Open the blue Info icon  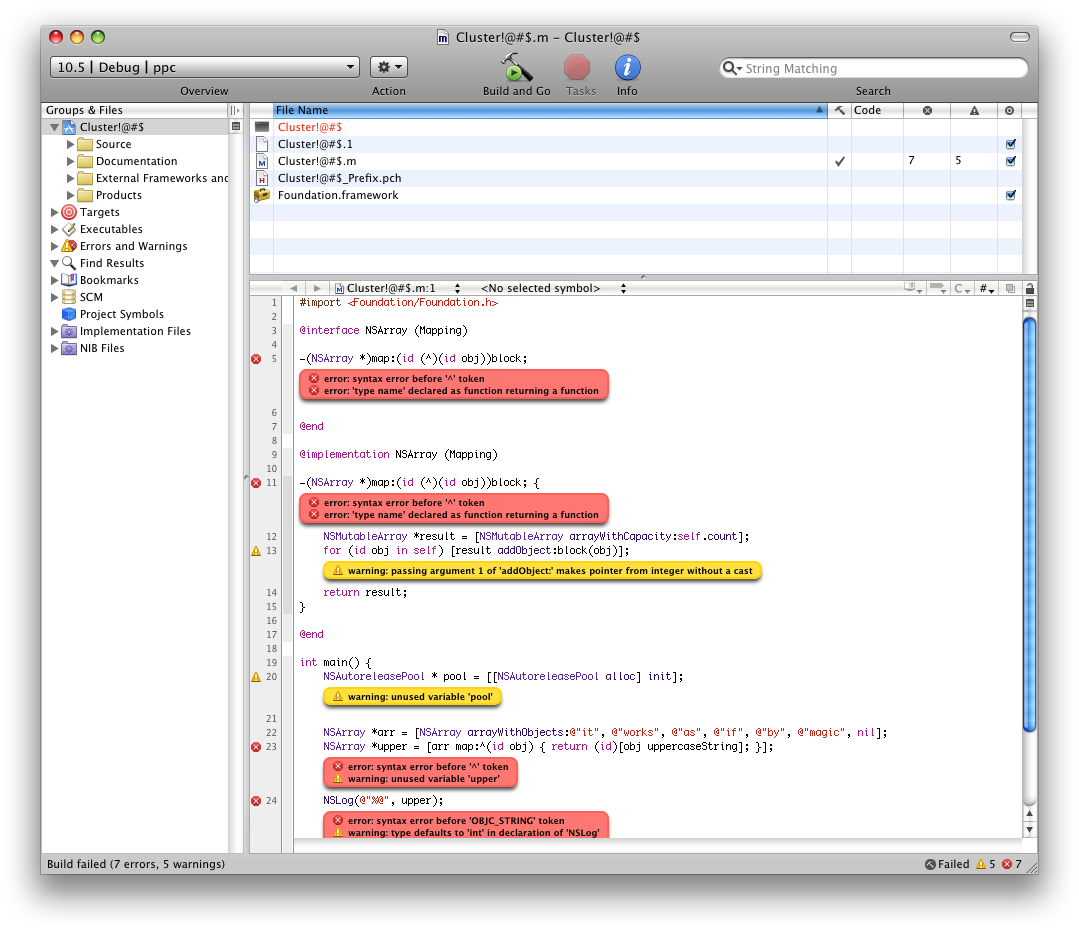[x=627, y=67]
